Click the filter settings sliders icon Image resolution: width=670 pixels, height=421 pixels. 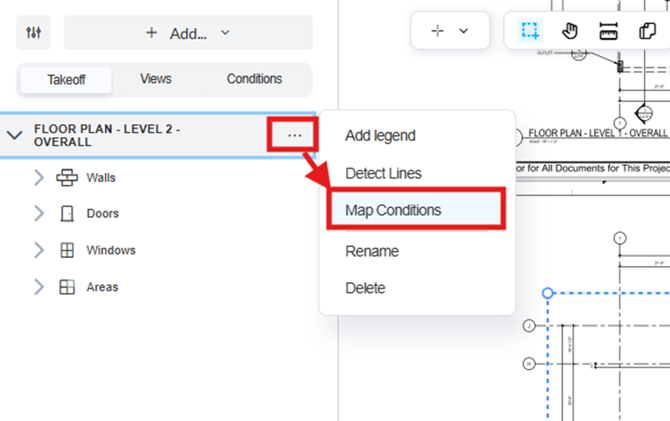click(x=34, y=33)
